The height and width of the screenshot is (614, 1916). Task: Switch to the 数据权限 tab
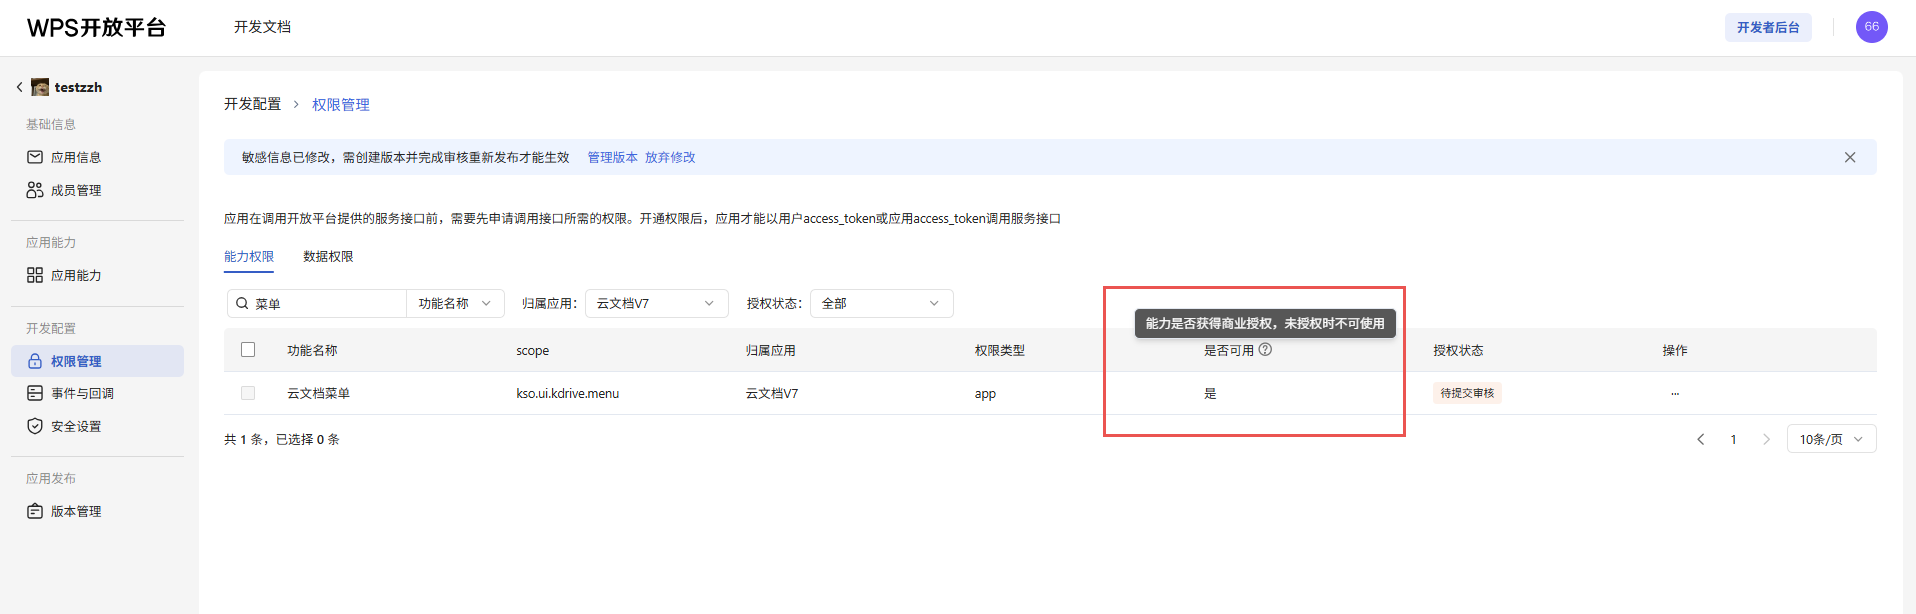tap(328, 257)
